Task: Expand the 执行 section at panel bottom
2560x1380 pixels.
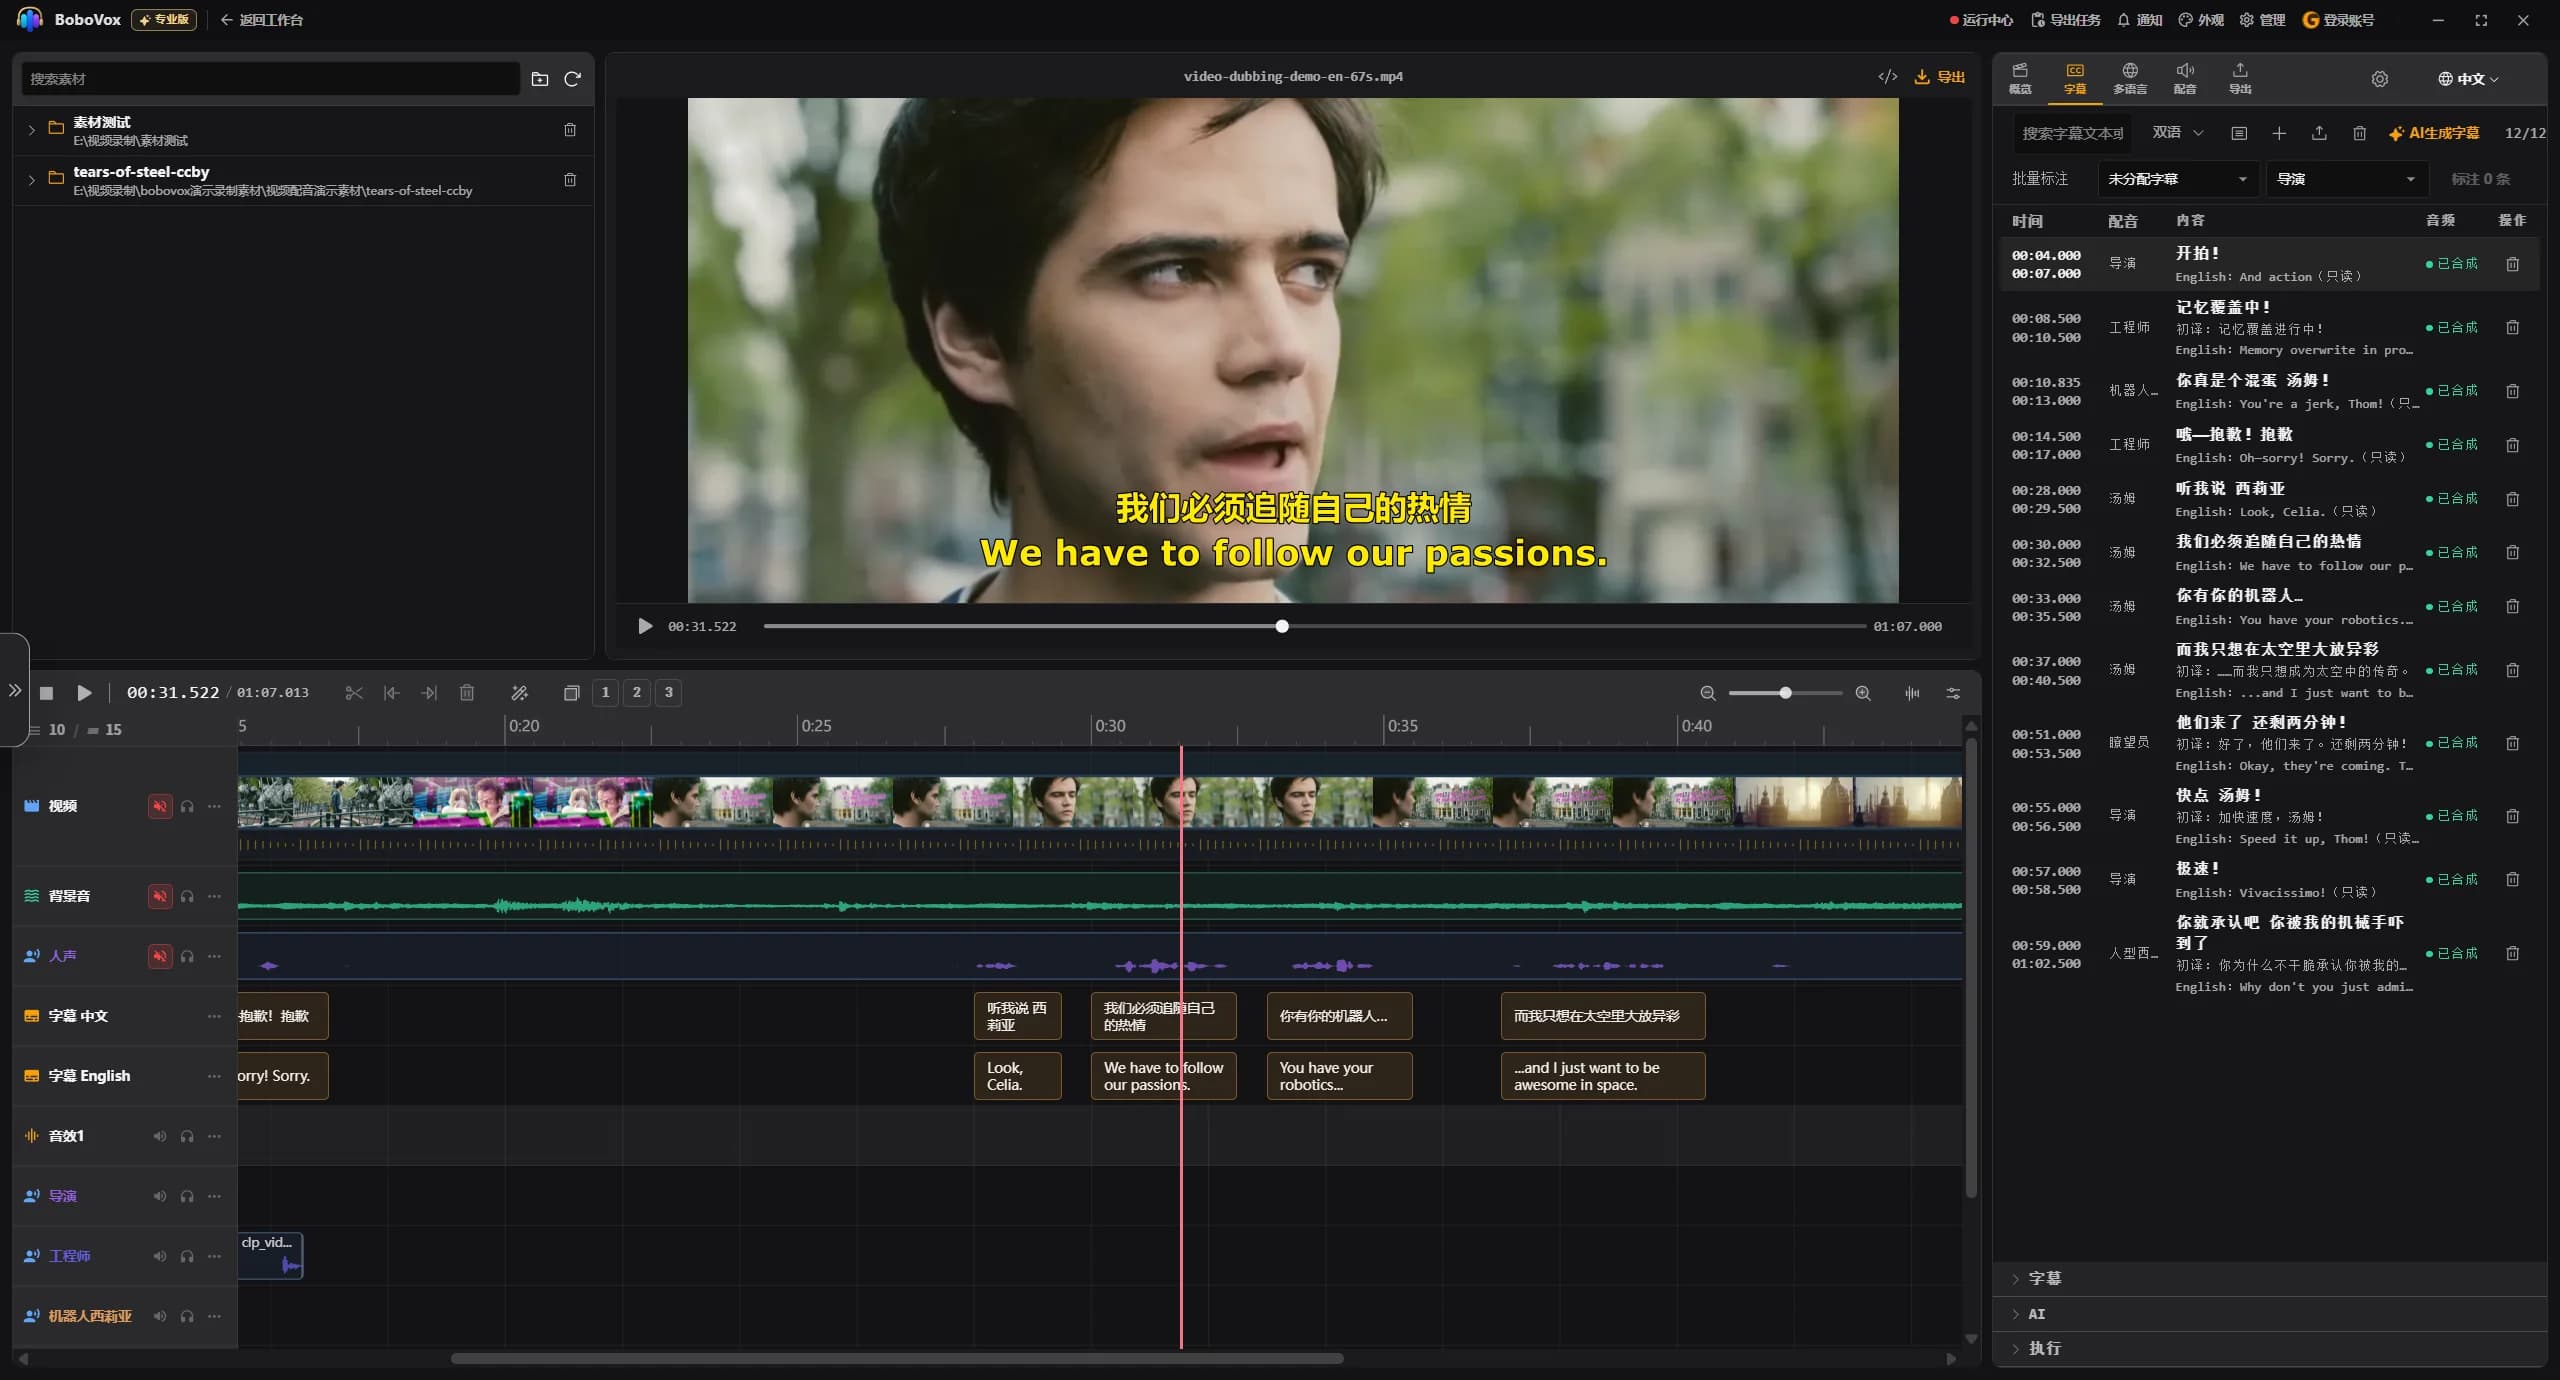Action: [x=2270, y=1348]
